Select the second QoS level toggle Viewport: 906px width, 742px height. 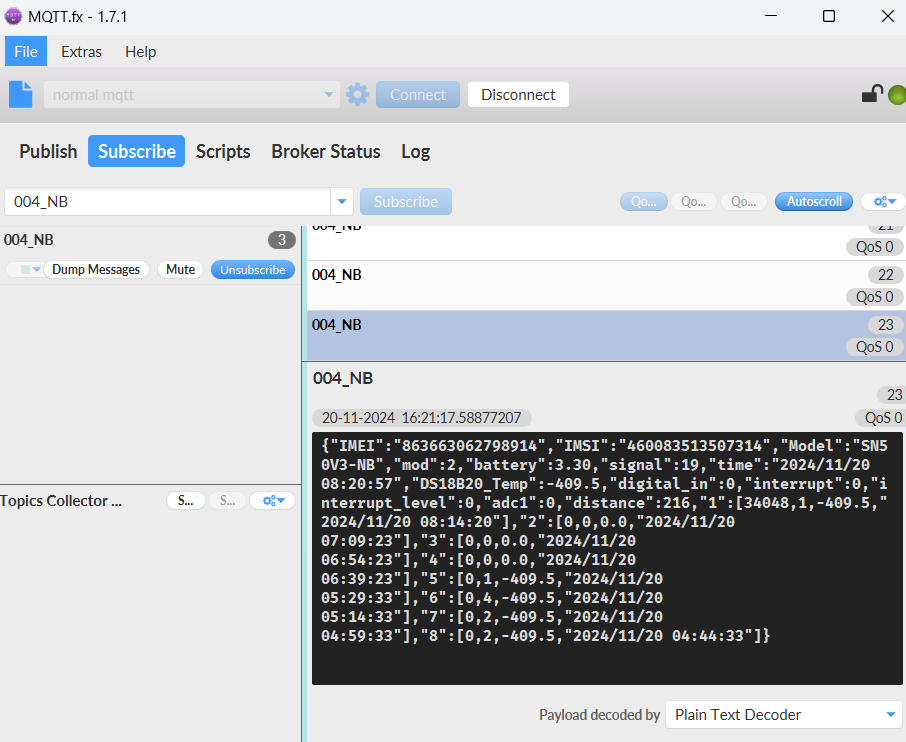tap(693, 202)
